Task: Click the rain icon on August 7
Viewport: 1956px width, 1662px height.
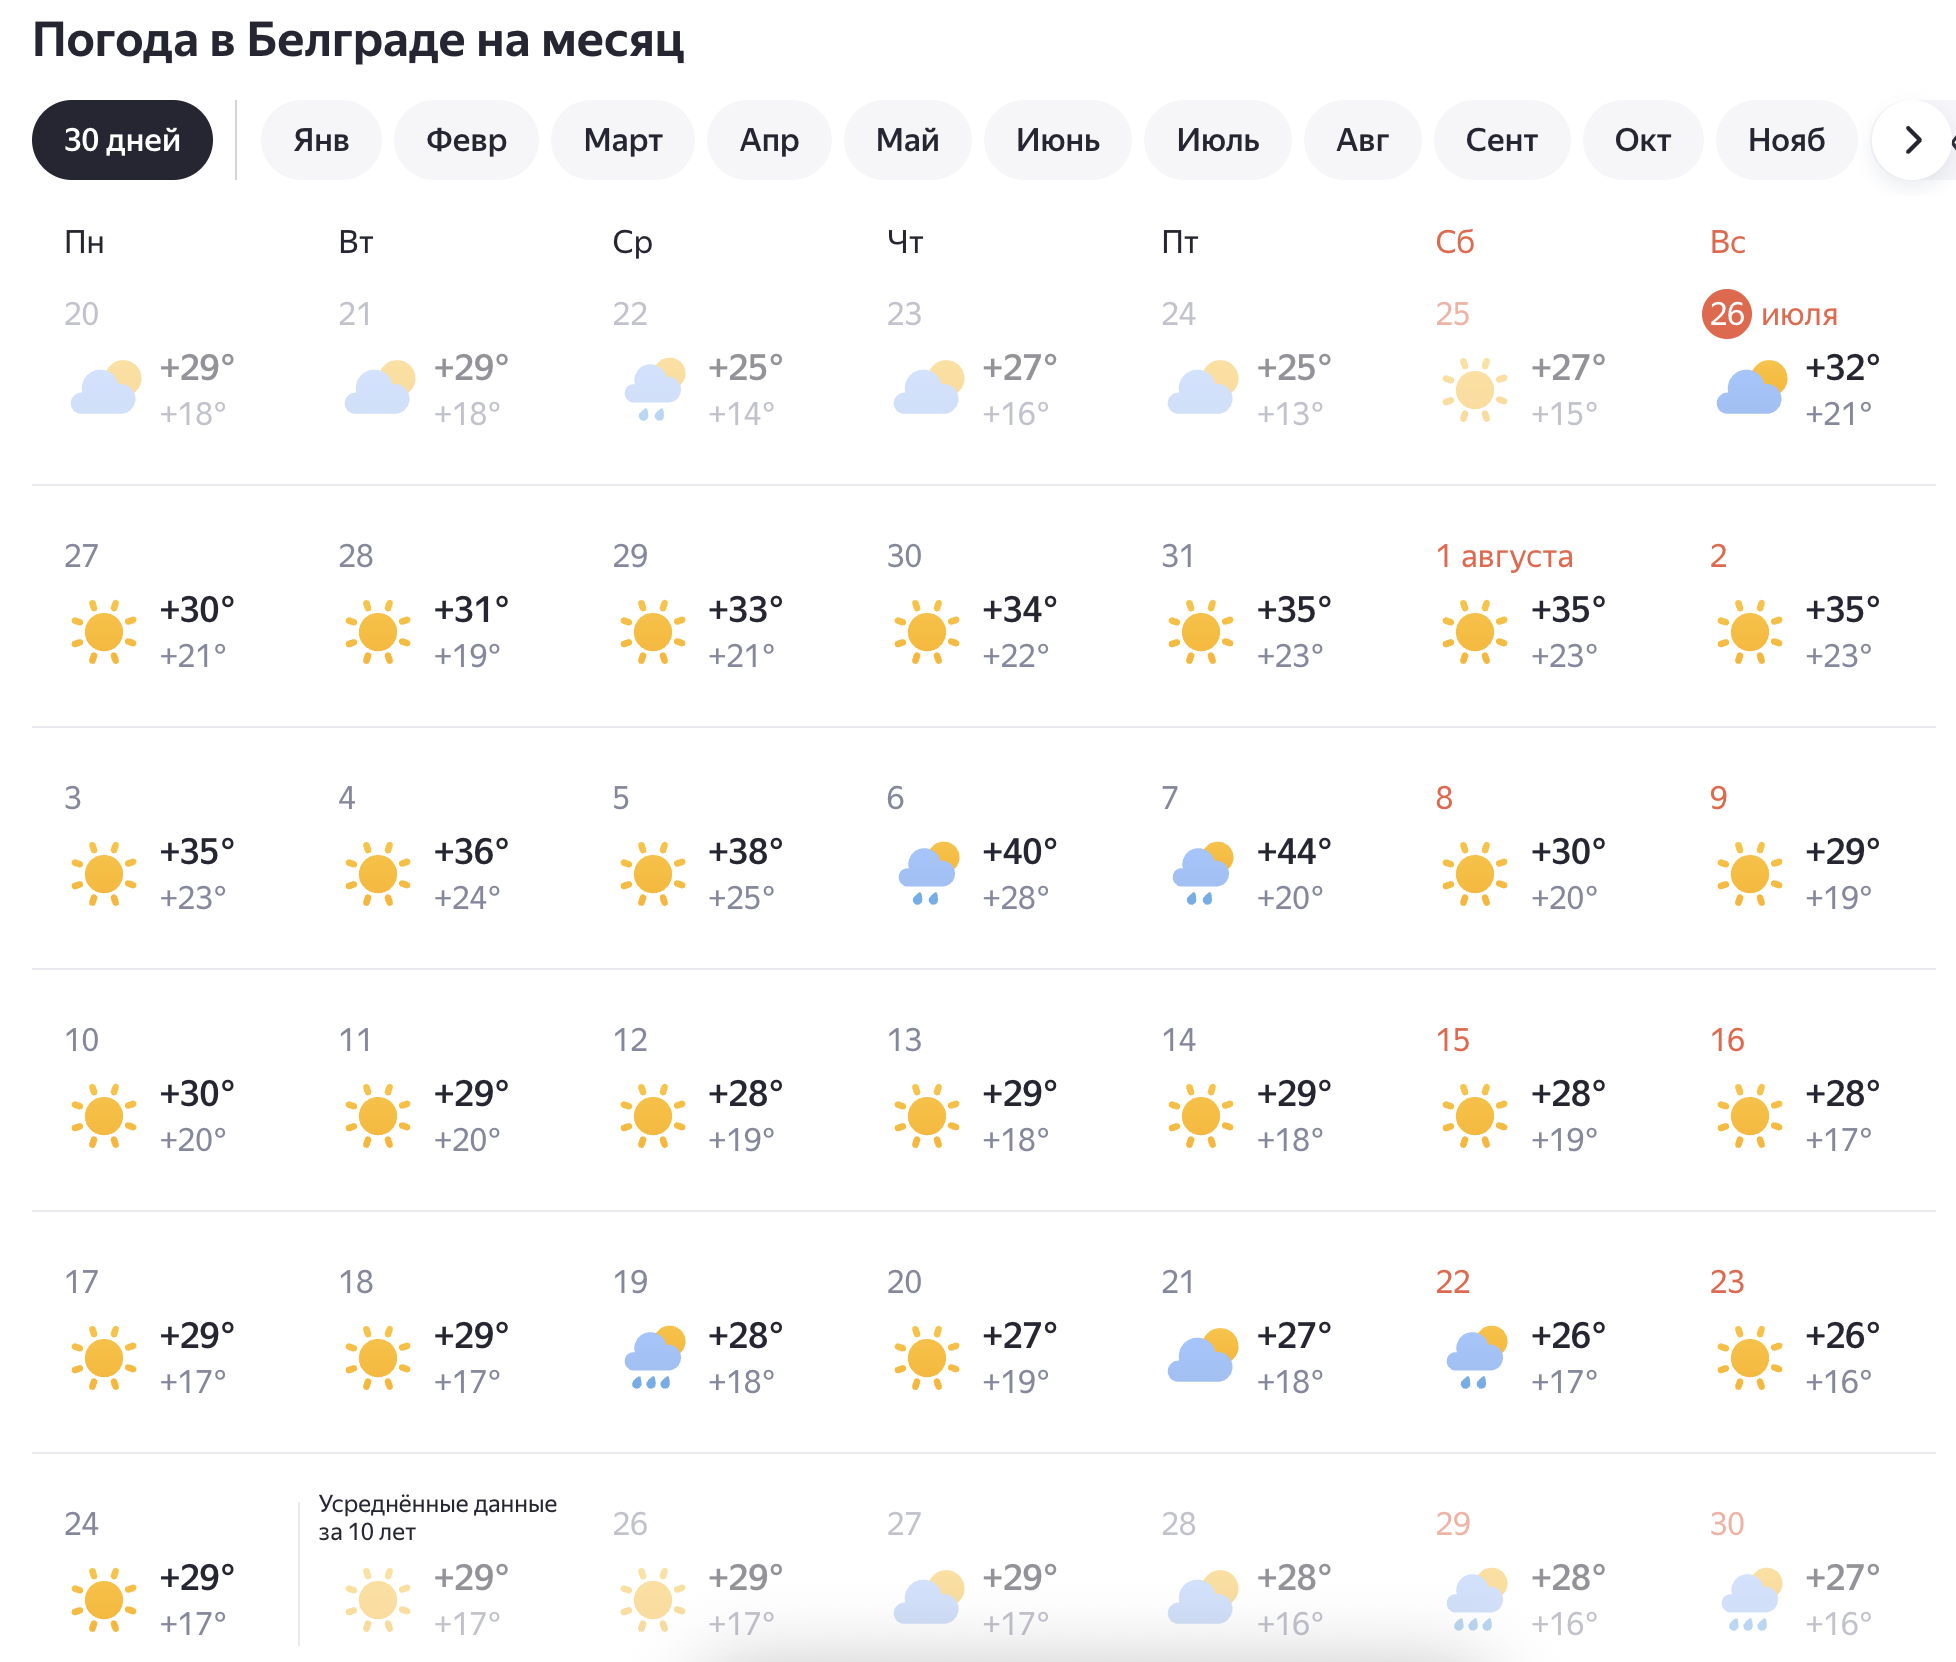Action: pos(1202,873)
